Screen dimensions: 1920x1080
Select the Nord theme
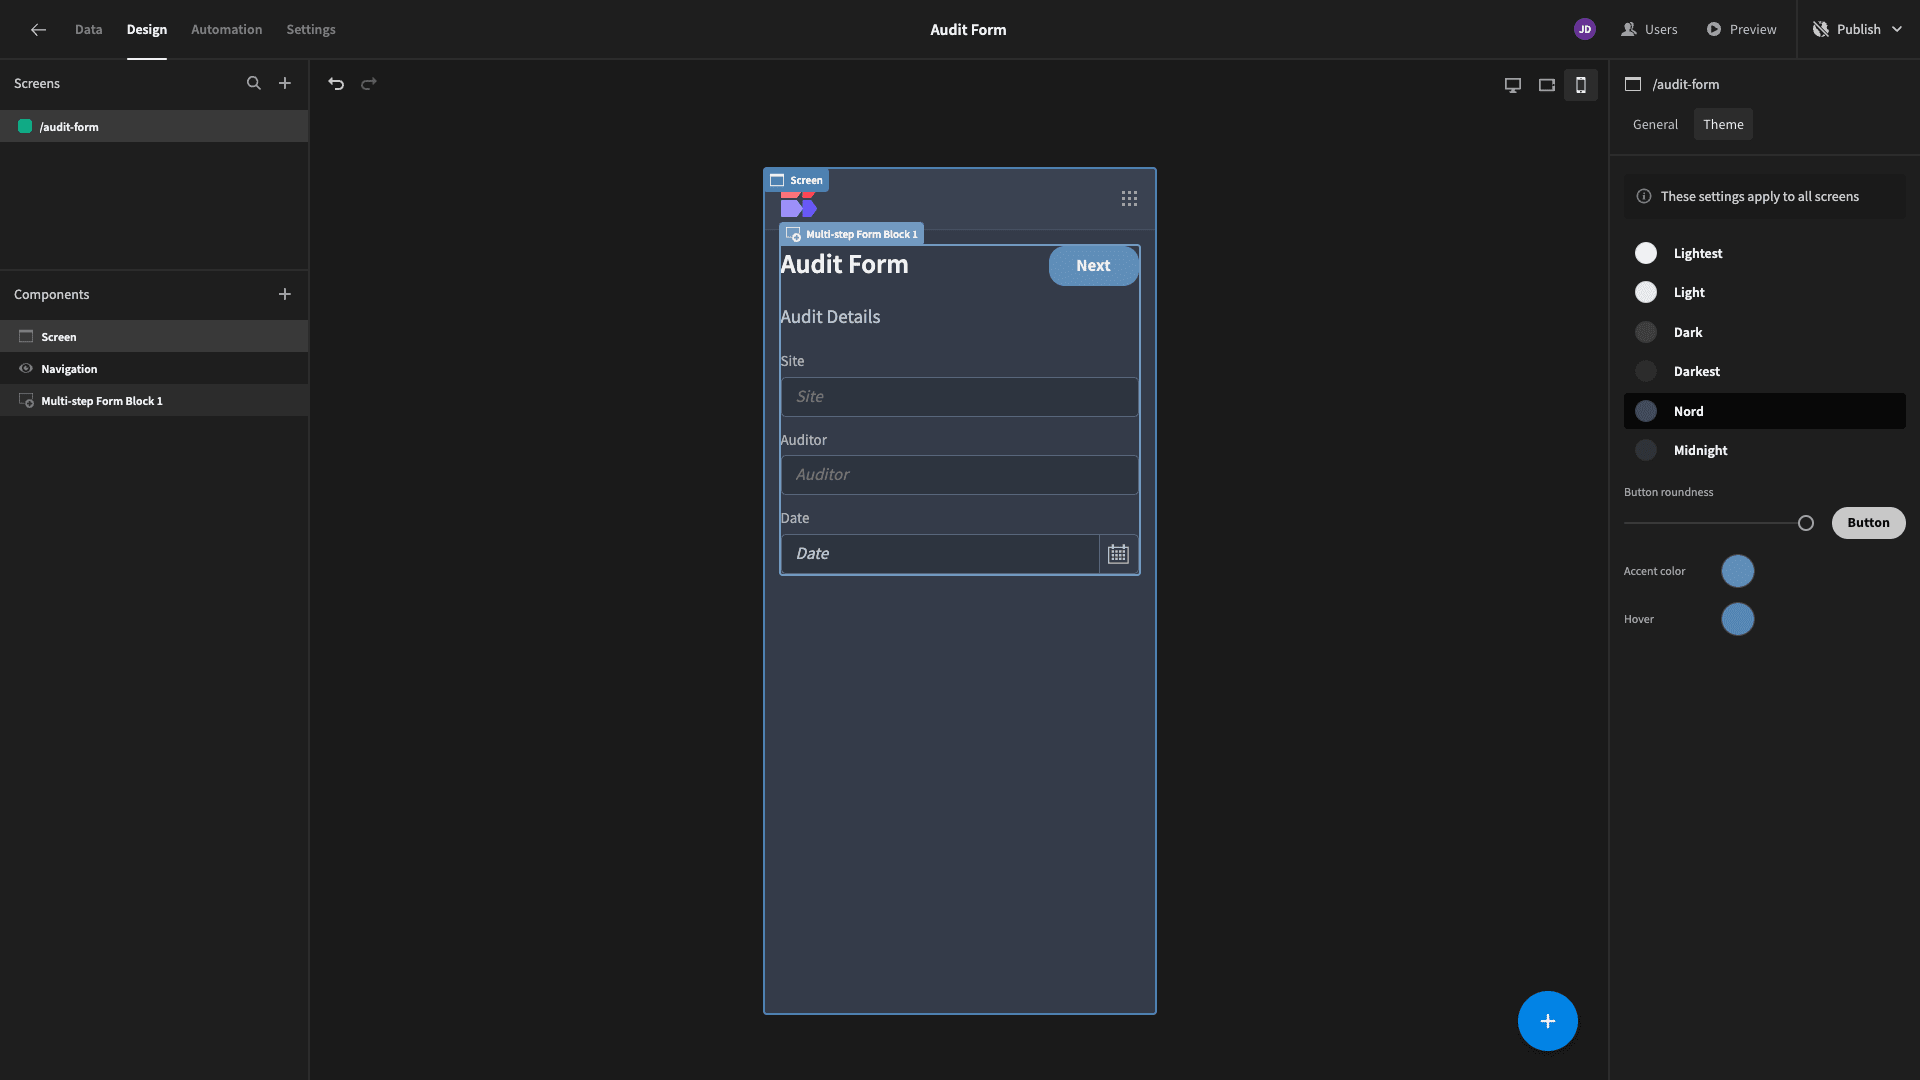[1764, 411]
